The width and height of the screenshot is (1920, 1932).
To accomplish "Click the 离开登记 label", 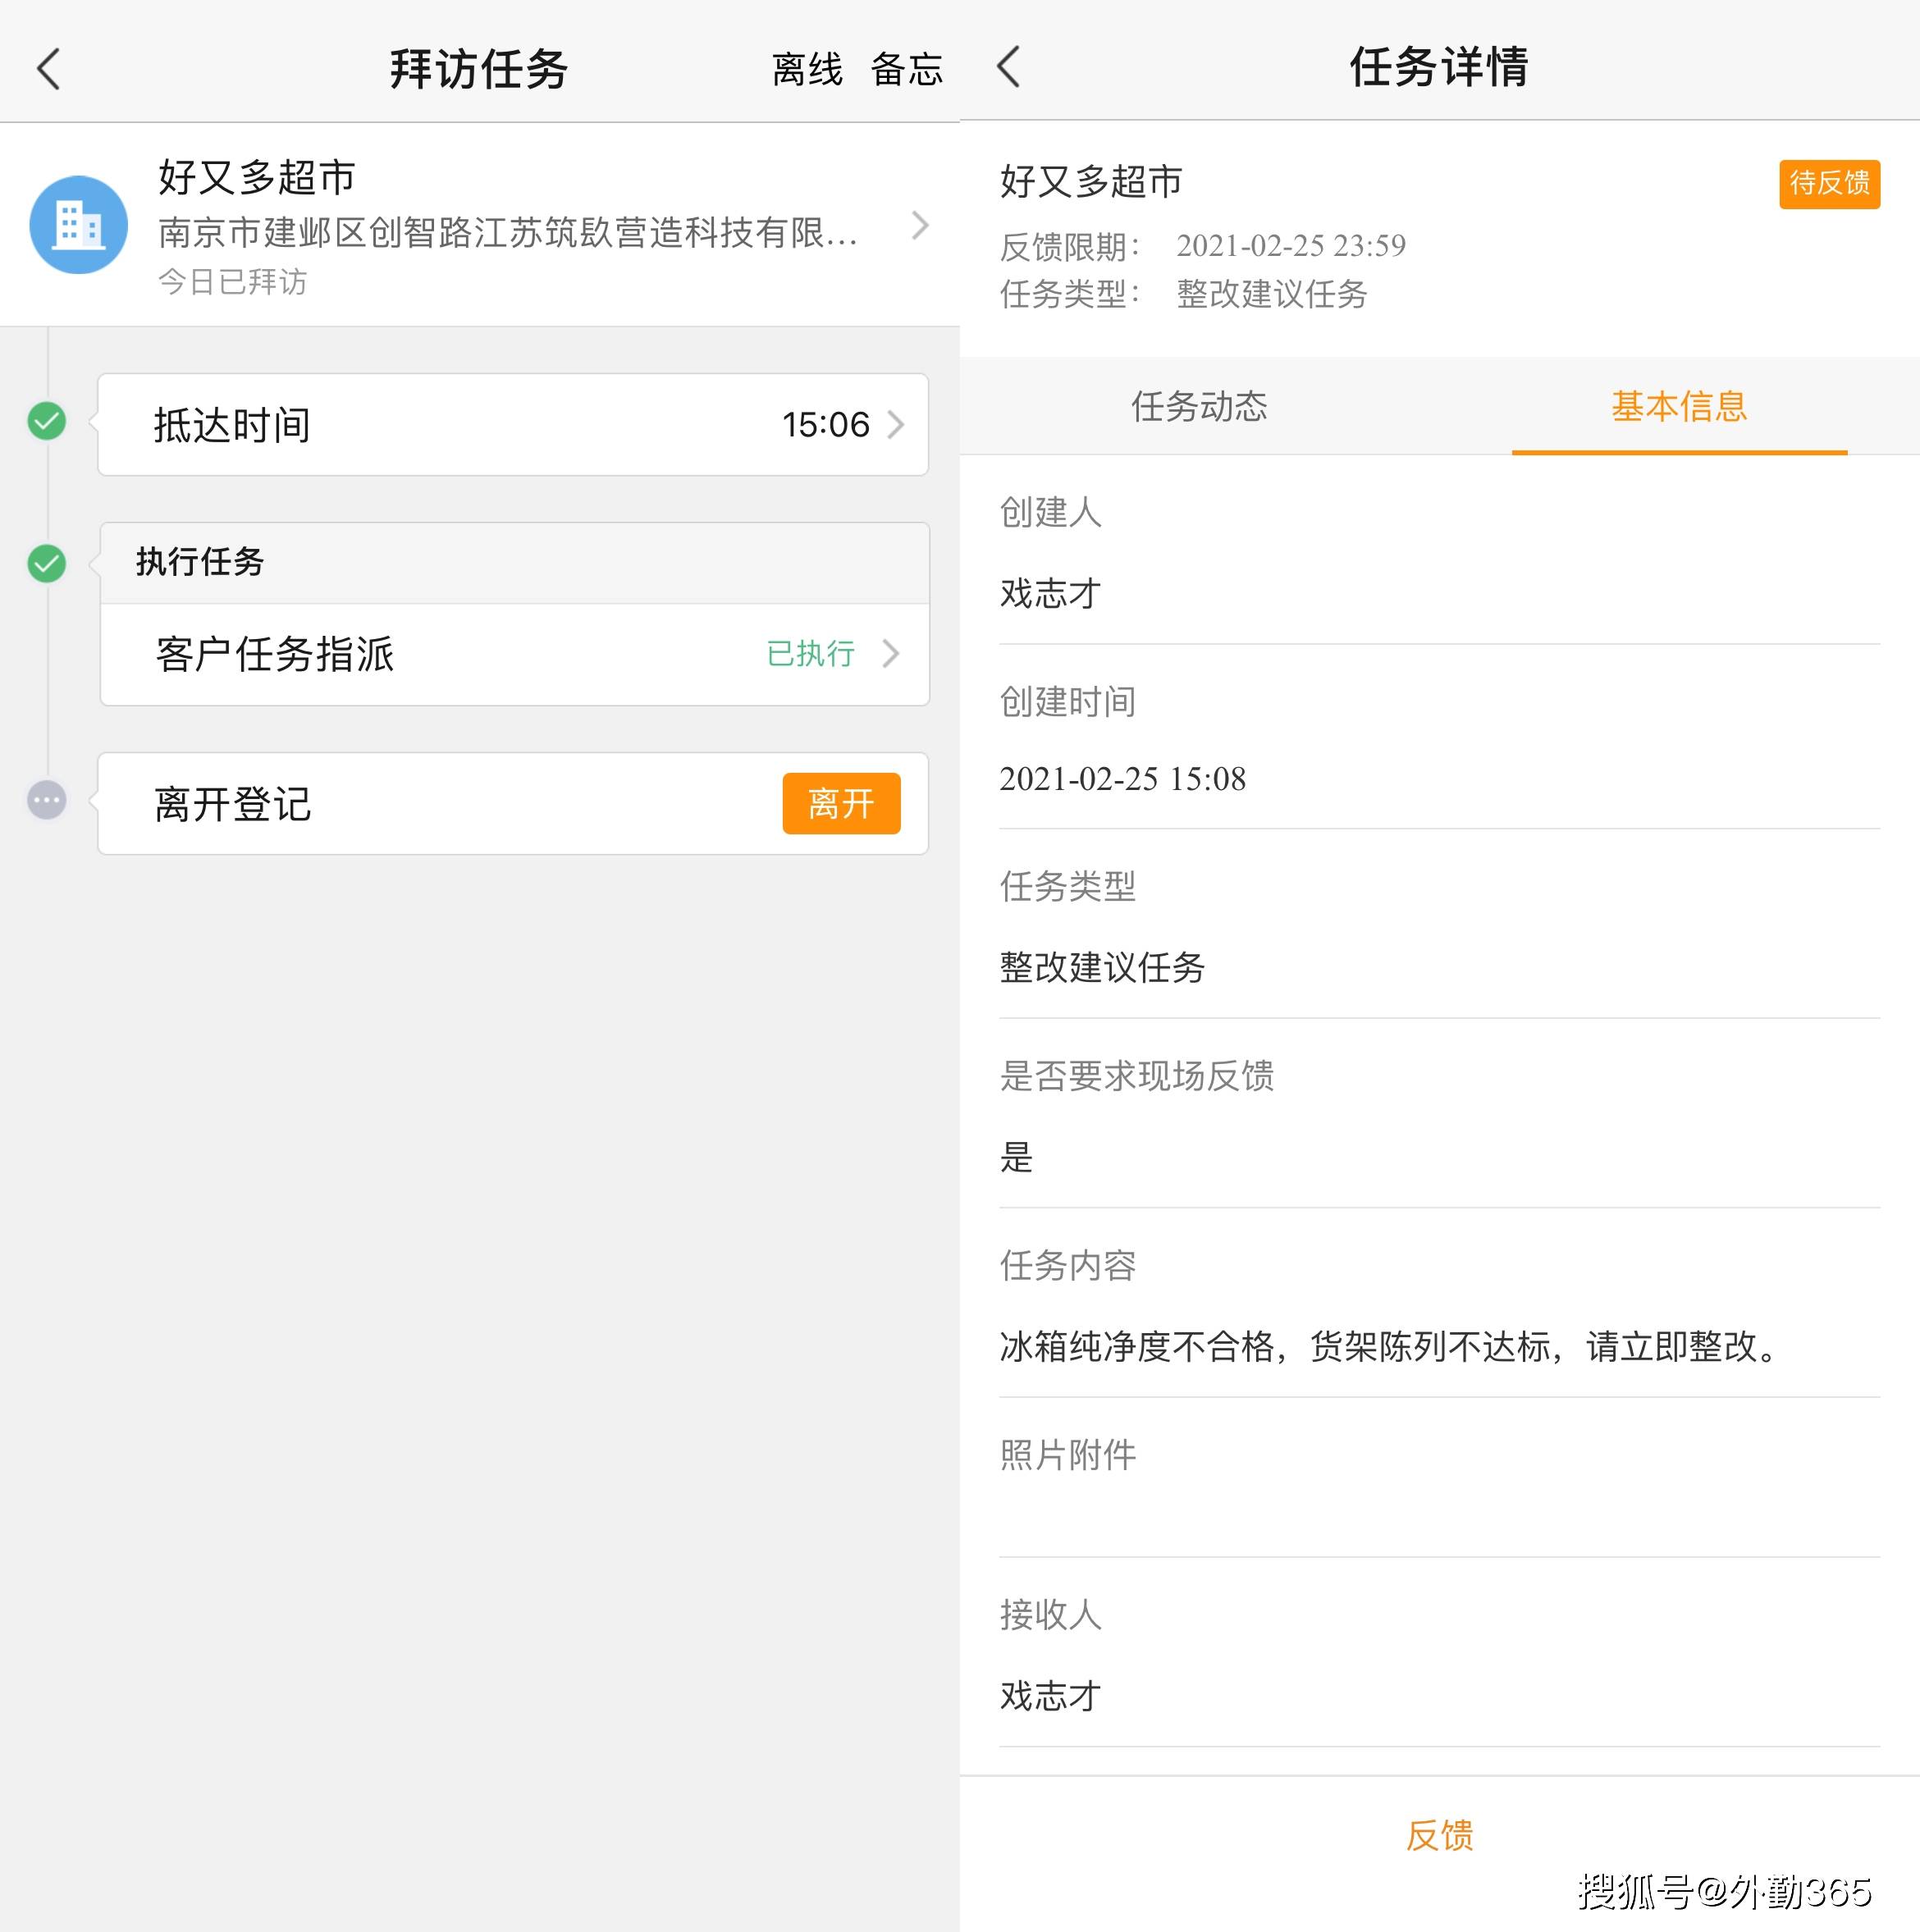I will point(232,804).
